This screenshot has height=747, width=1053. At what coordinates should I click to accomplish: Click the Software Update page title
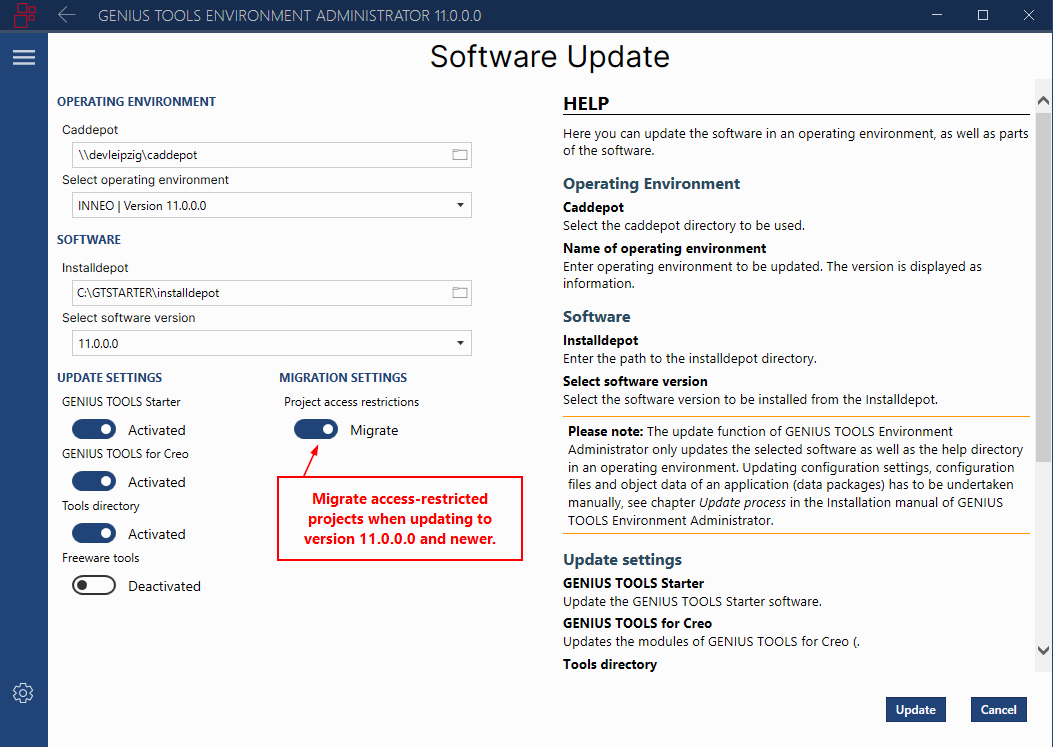click(550, 56)
